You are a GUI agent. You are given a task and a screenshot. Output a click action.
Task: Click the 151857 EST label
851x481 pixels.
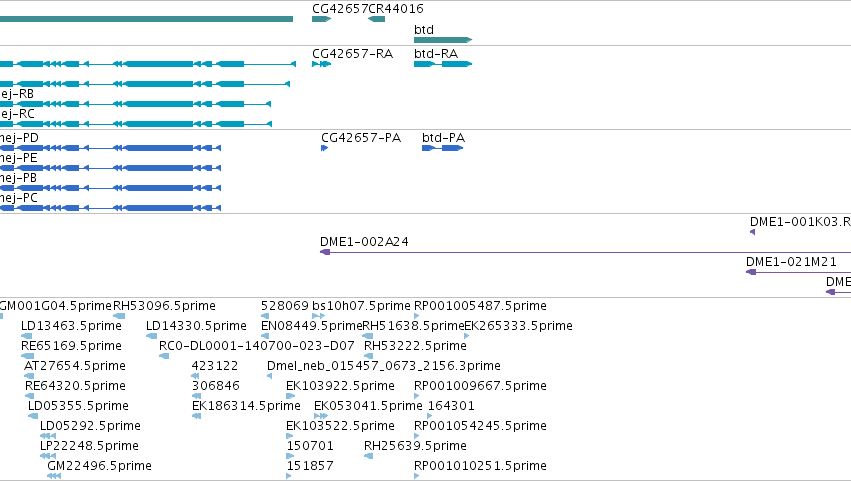click(x=310, y=466)
